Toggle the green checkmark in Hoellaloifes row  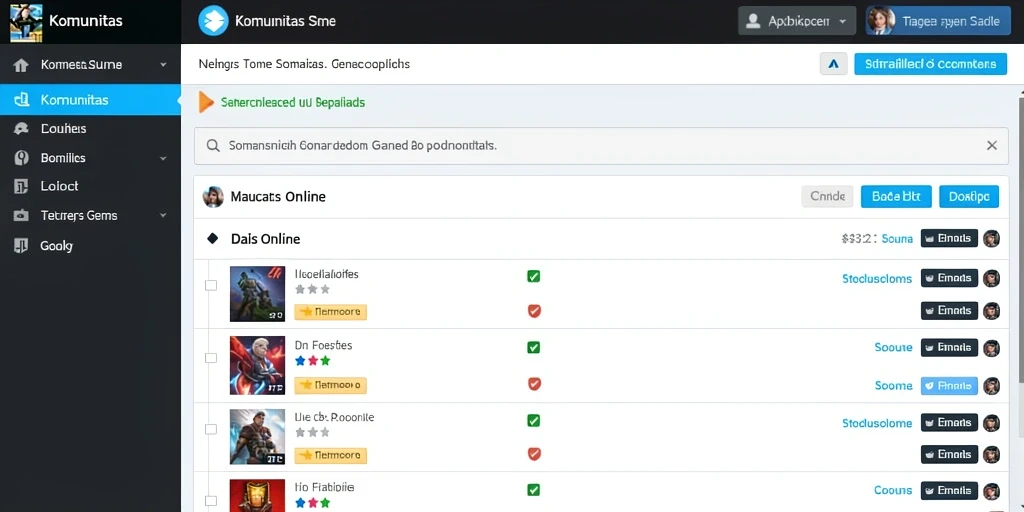coord(534,276)
